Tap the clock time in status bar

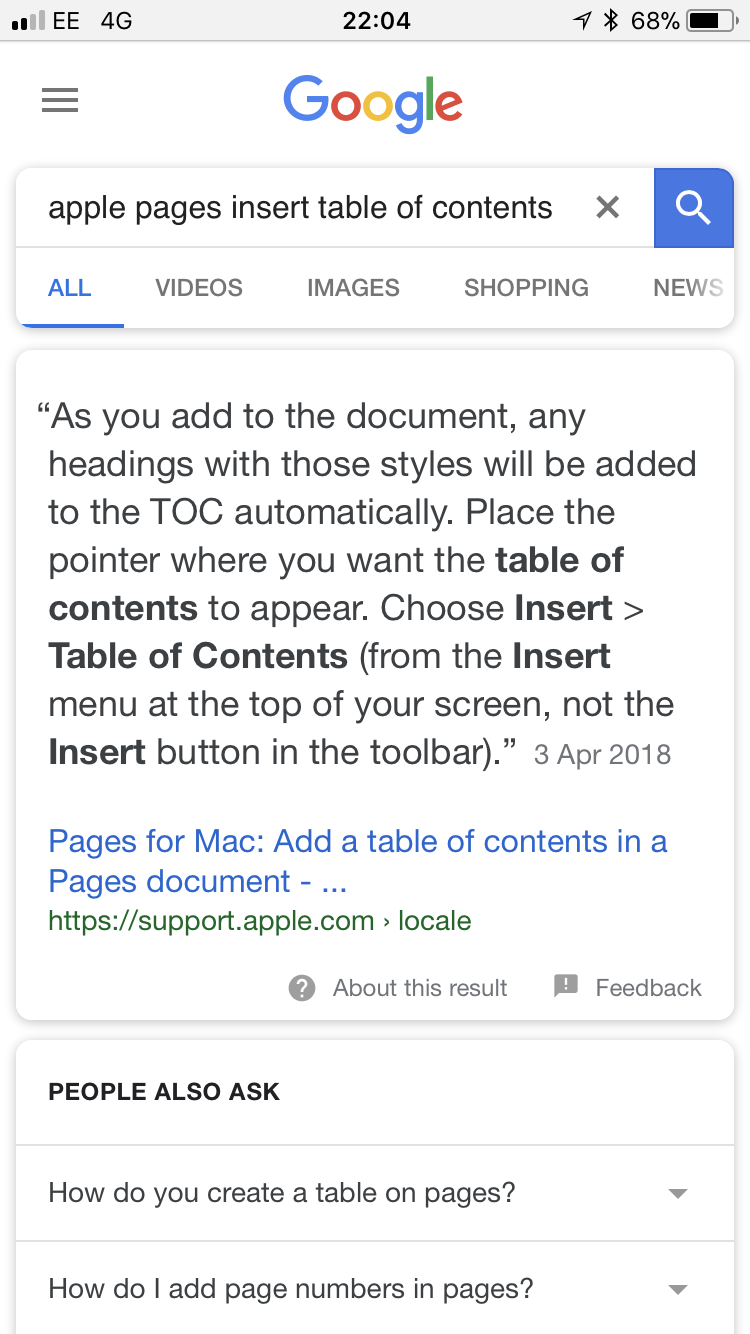[376, 20]
